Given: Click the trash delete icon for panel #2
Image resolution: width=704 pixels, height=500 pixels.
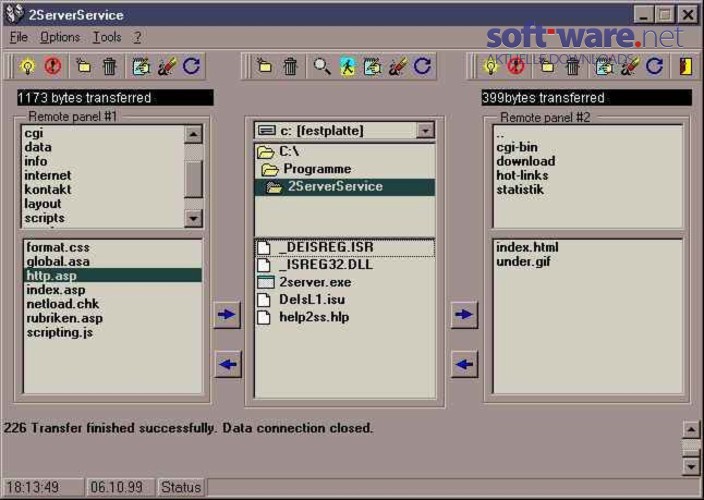Looking at the screenshot, I should coord(572,67).
